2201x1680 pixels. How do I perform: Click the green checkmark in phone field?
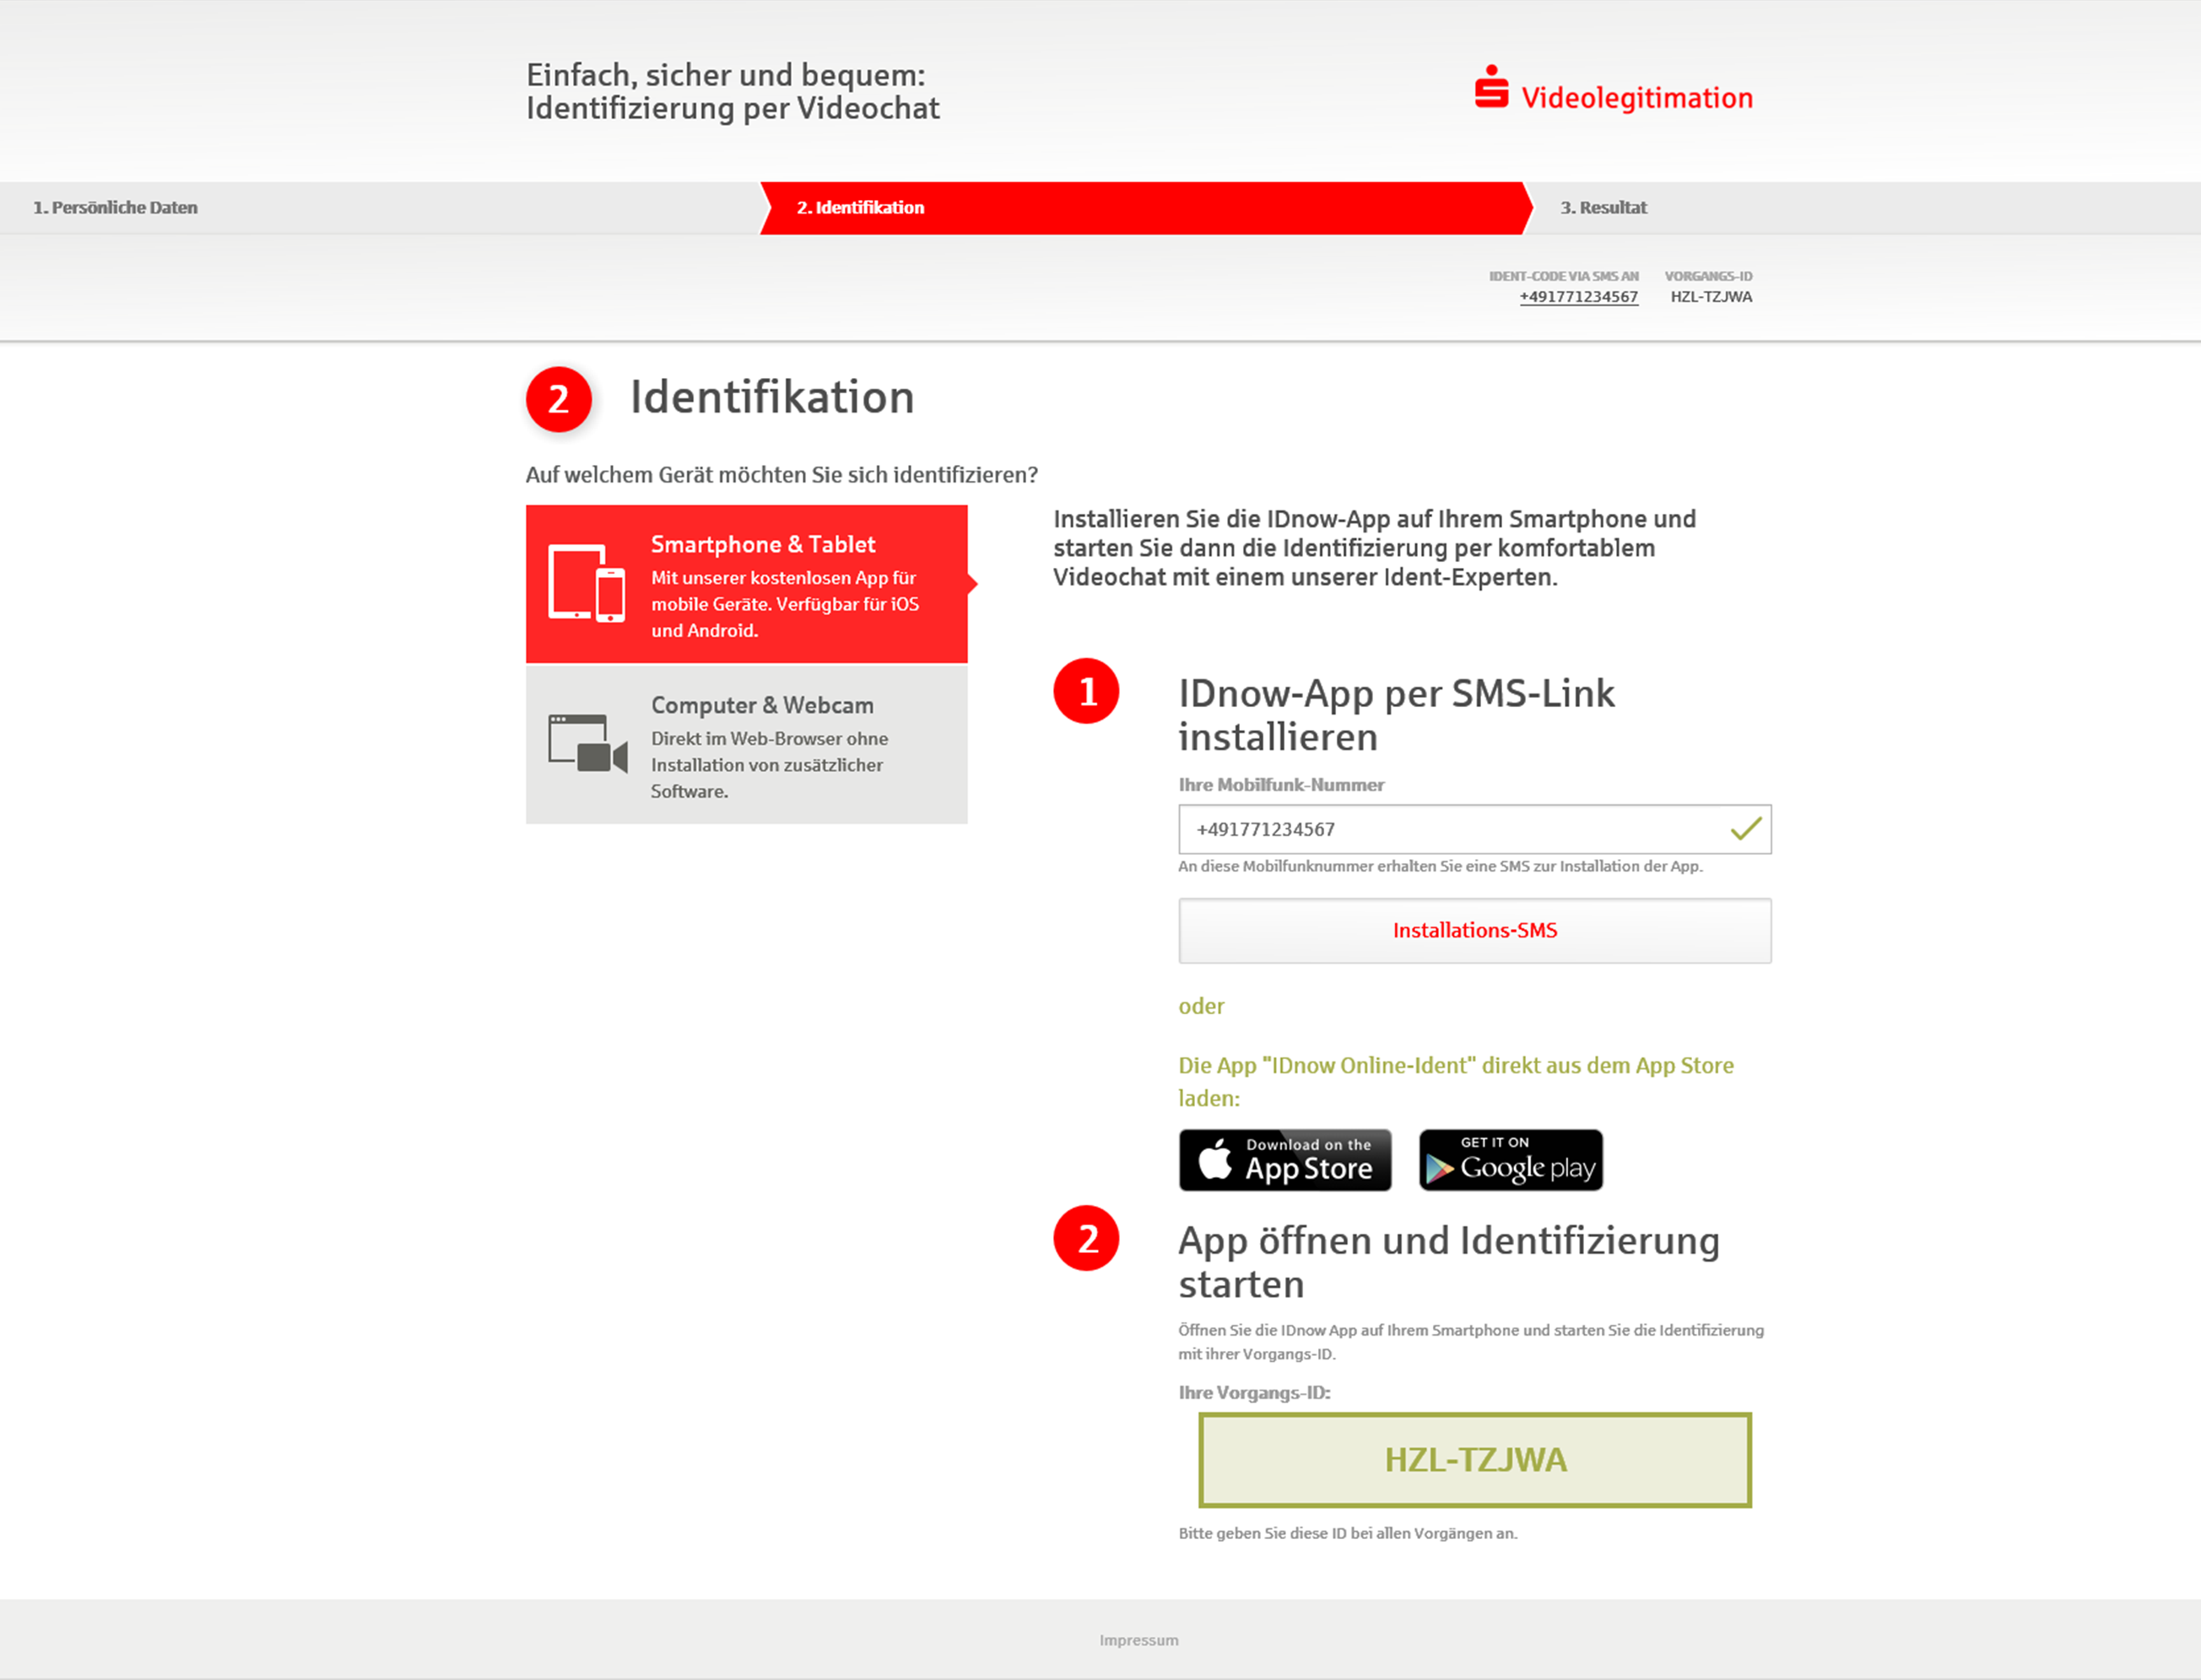(1745, 829)
